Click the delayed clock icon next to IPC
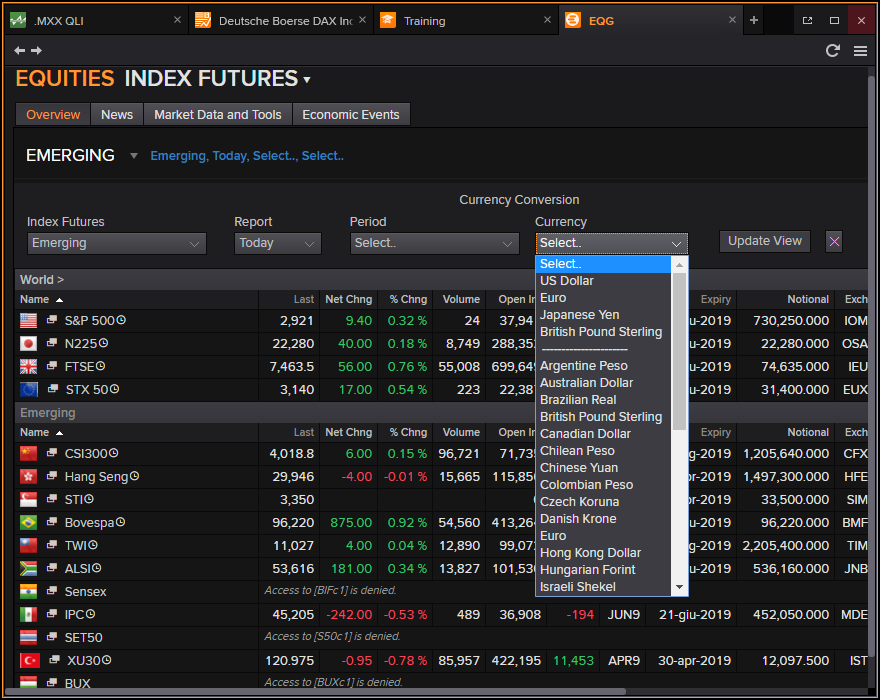The width and height of the screenshot is (880, 700). pos(90,614)
